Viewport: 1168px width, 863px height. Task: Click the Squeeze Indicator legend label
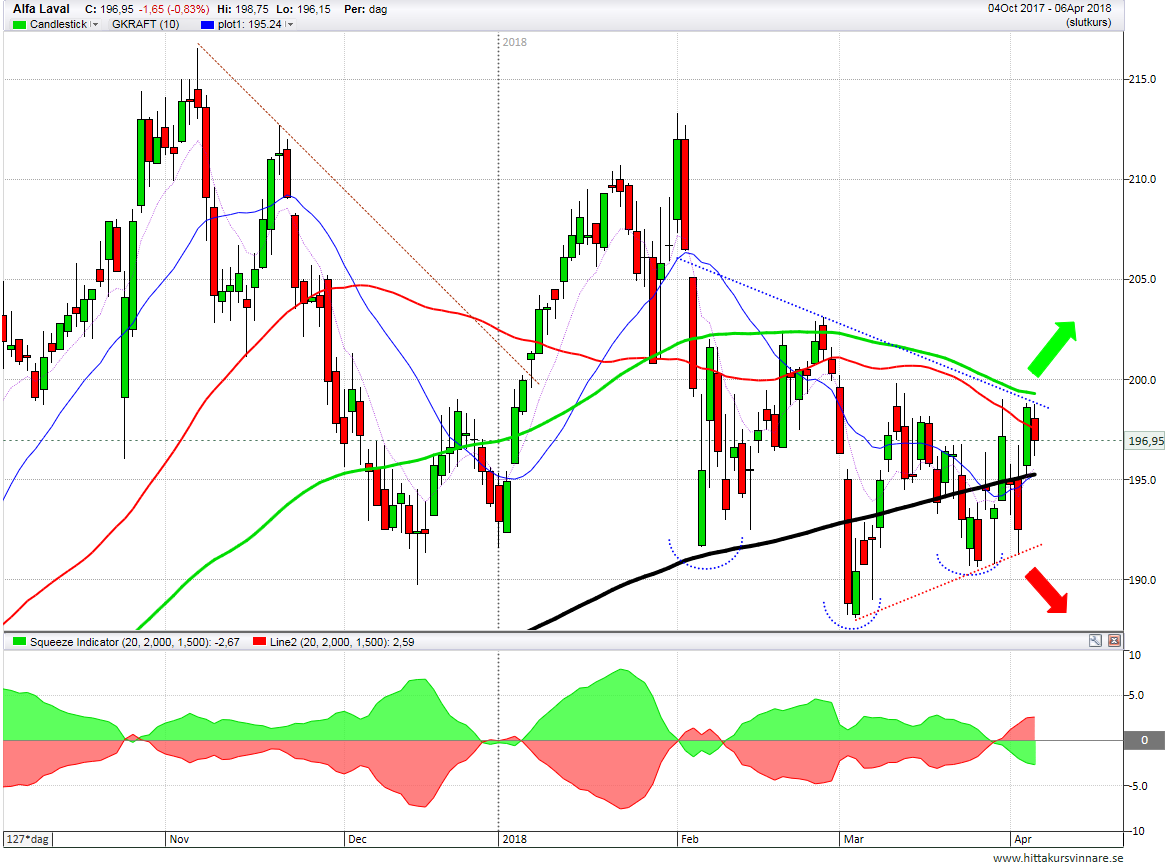pyautogui.click(x=134, y=642)
